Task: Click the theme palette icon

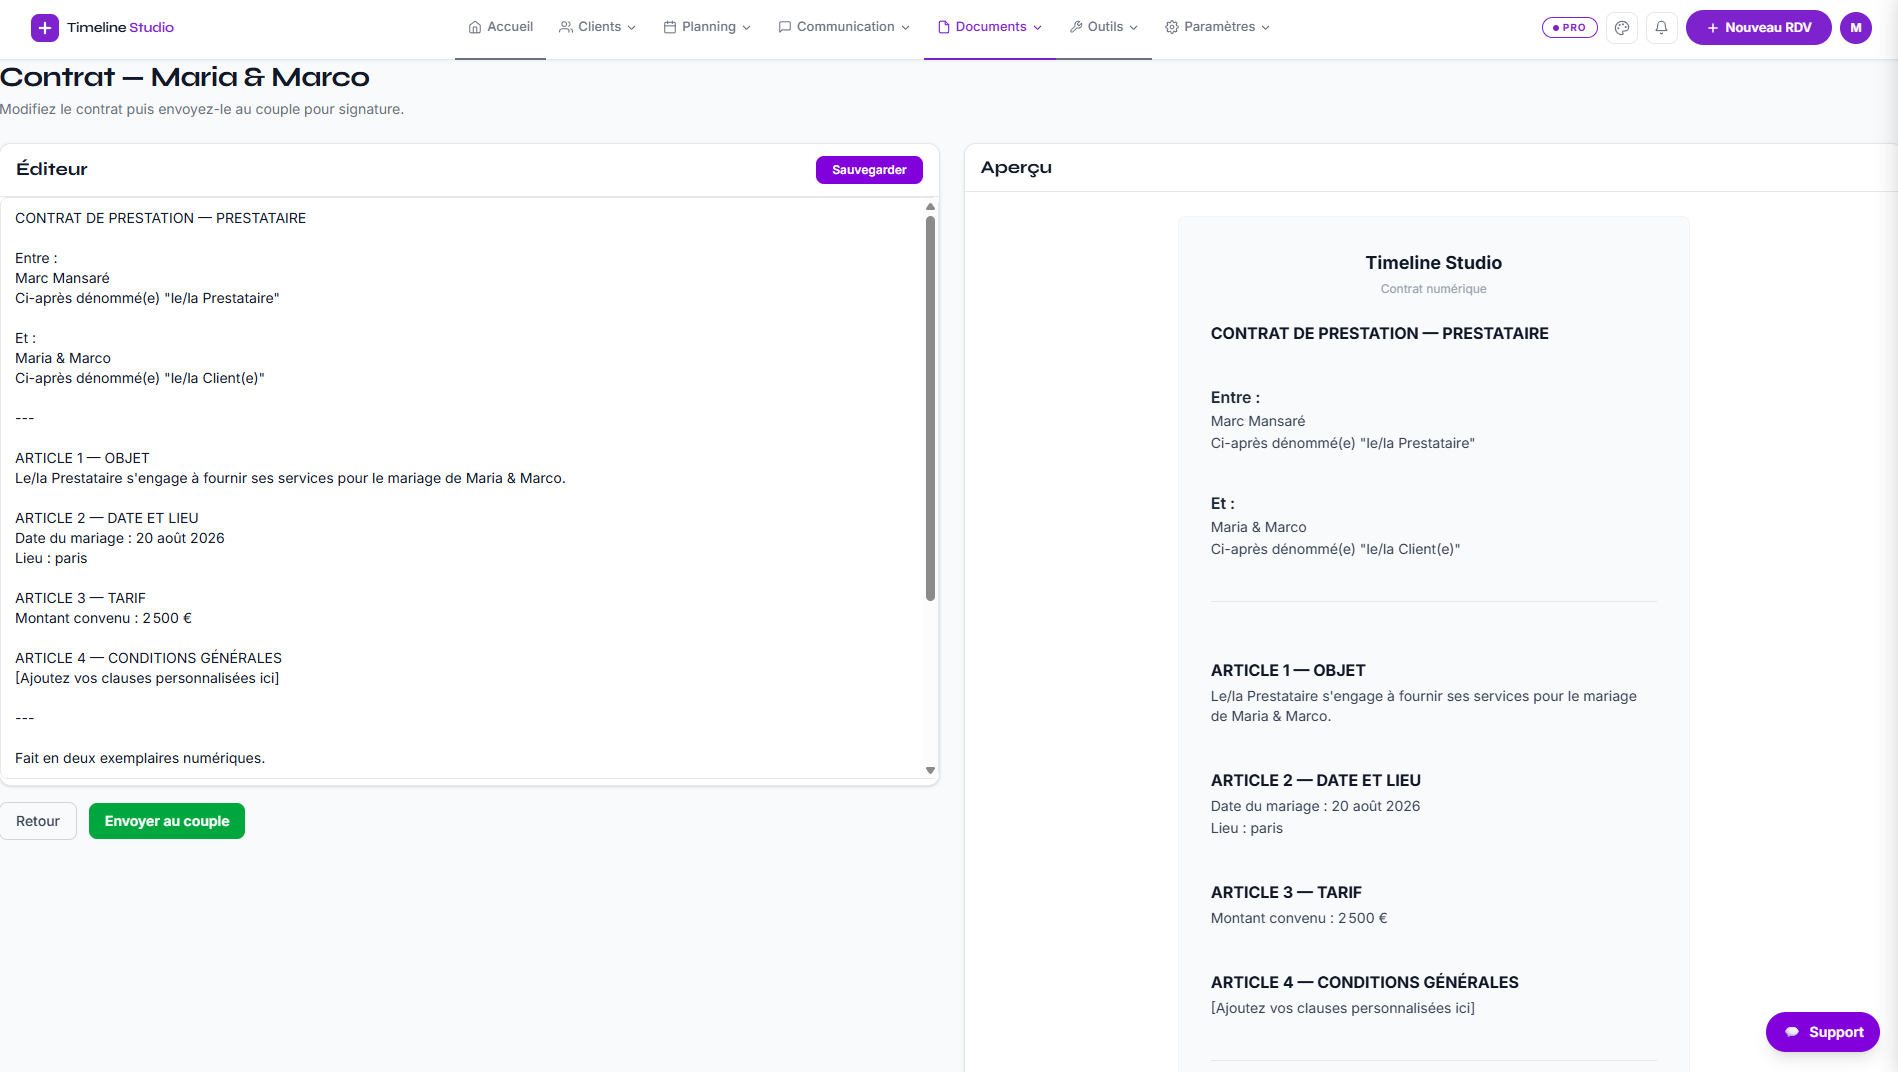Action: tap(1622, 28)
